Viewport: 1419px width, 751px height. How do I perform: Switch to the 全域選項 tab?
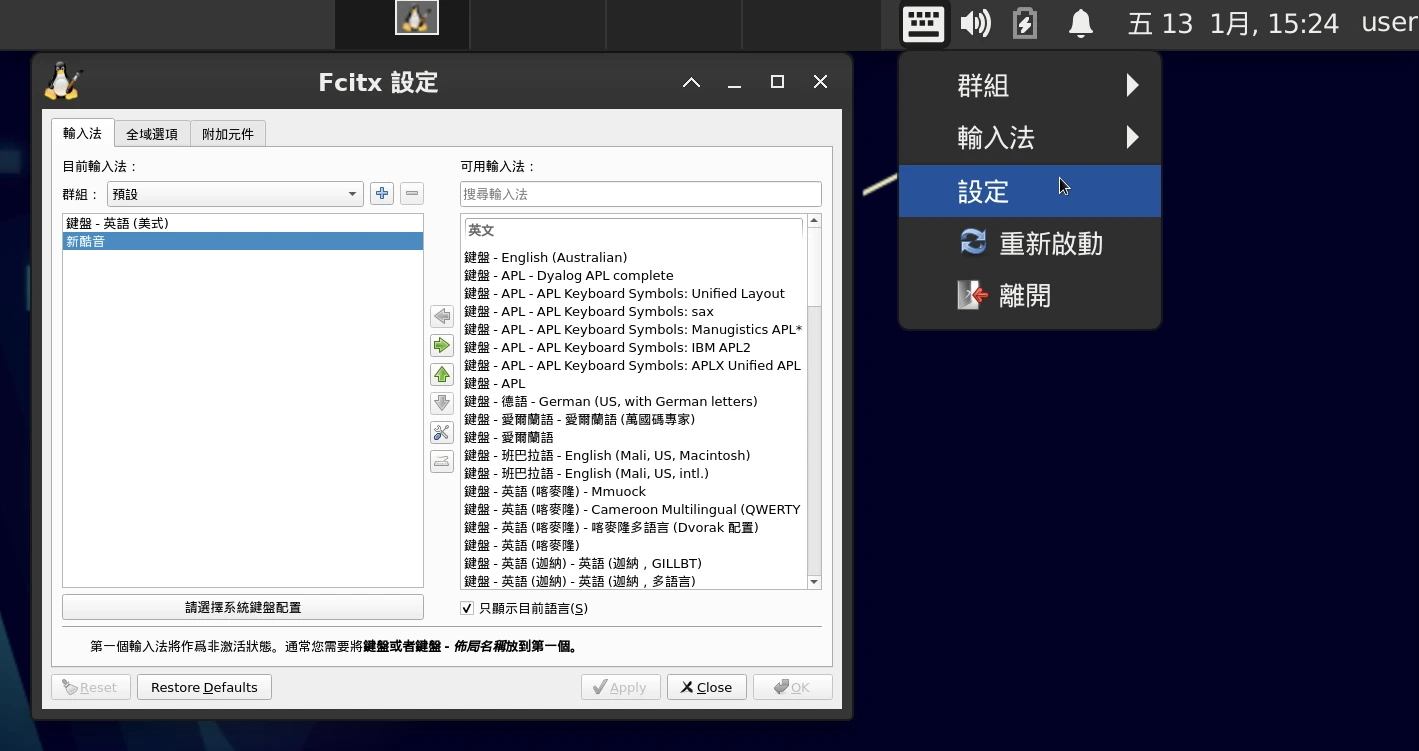pyautogui.click(x=152, y=134)
